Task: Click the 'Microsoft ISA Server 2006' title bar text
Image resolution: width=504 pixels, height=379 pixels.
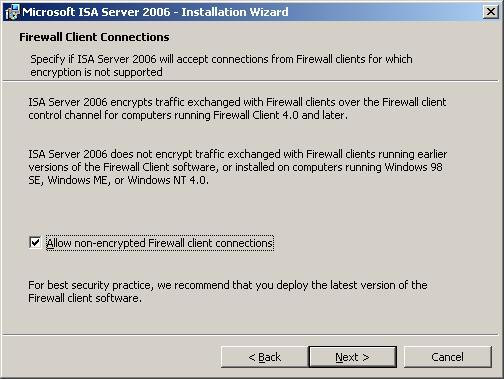Action: (96, 12)
